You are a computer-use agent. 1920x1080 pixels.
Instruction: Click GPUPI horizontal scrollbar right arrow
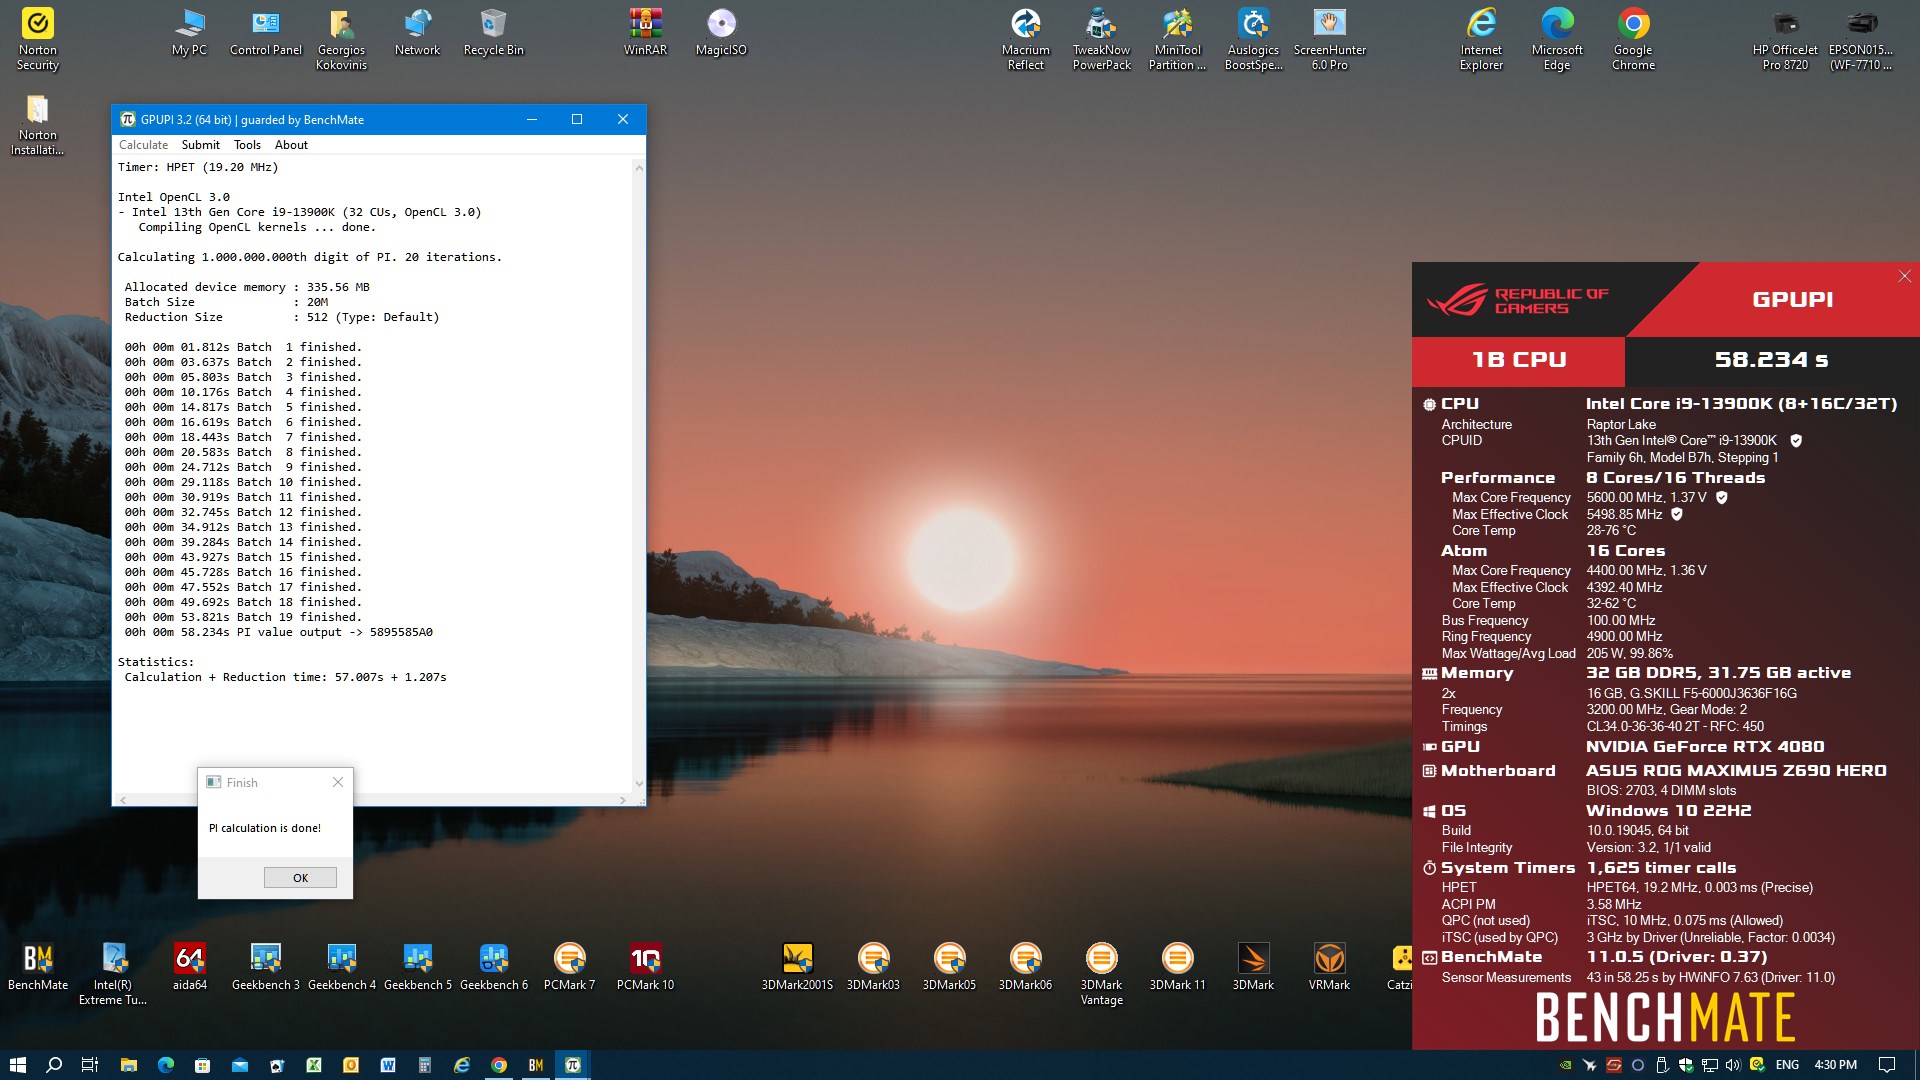pyautogui.click(x=623, y=800)
